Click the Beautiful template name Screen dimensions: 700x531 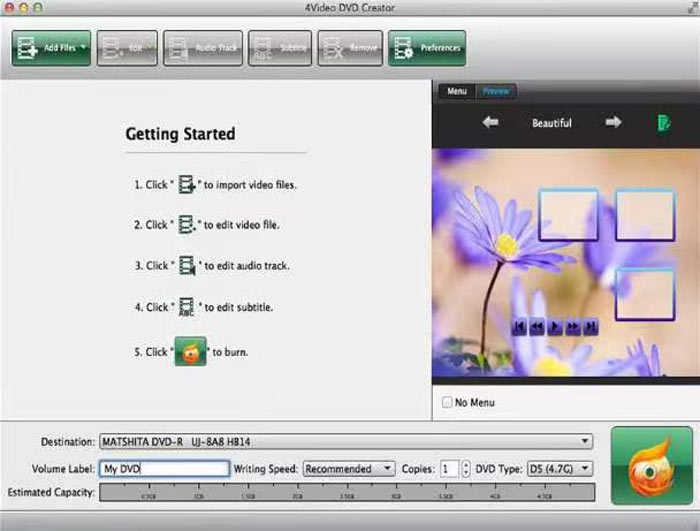tap(552, 123)
